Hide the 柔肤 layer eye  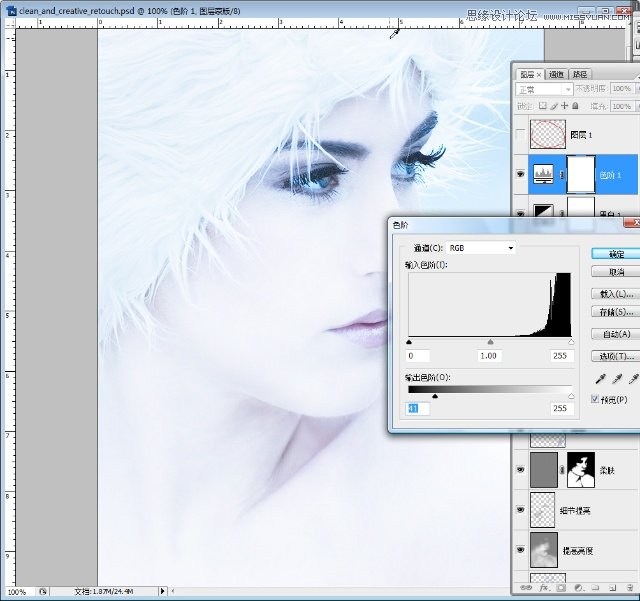[x=520, y=470]
